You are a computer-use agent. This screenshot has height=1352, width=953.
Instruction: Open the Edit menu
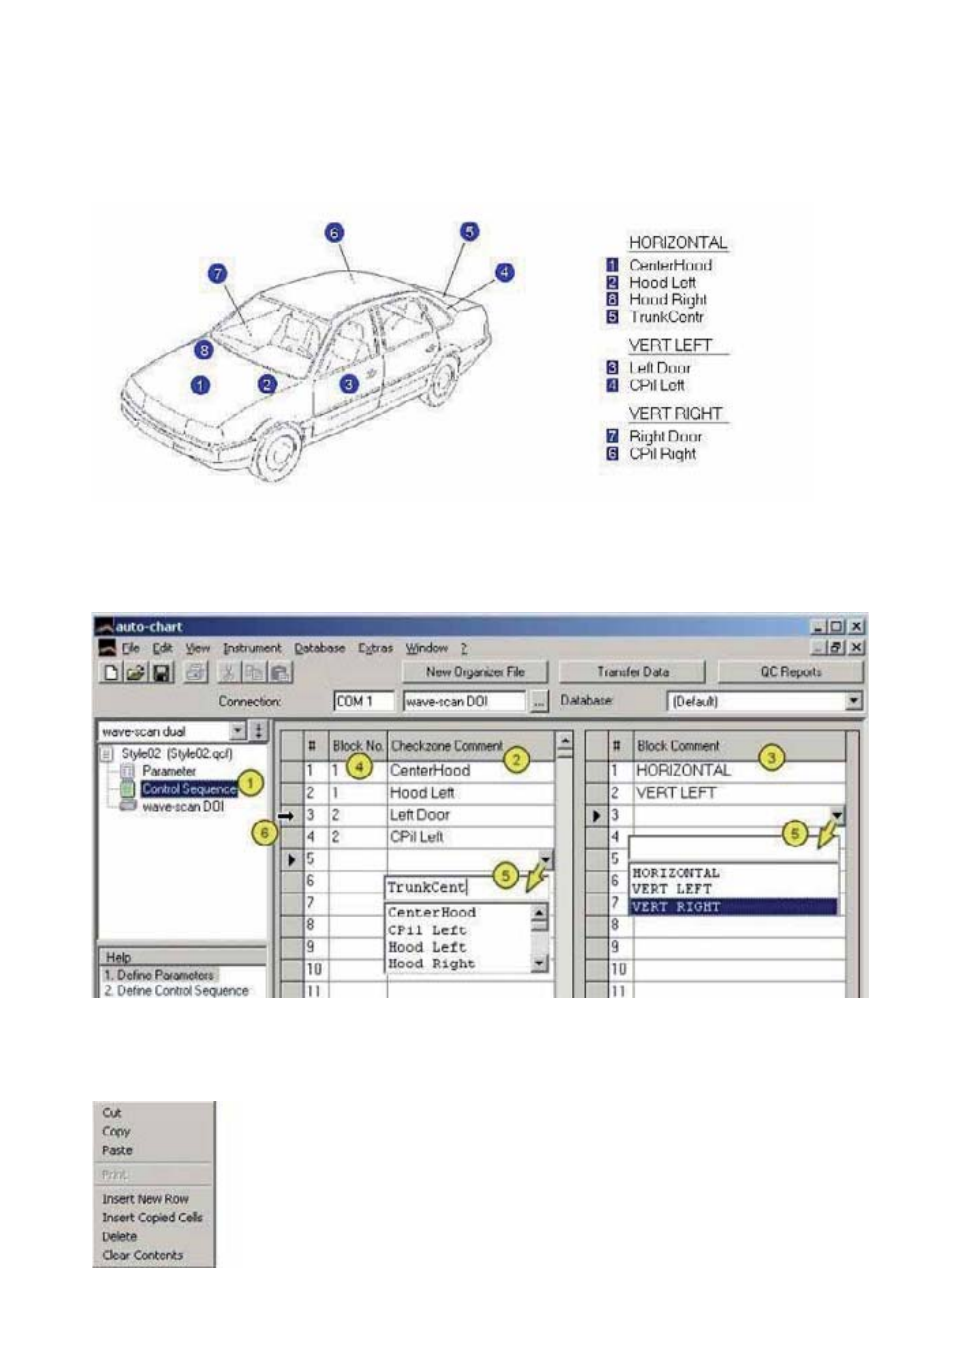(163, 648)
